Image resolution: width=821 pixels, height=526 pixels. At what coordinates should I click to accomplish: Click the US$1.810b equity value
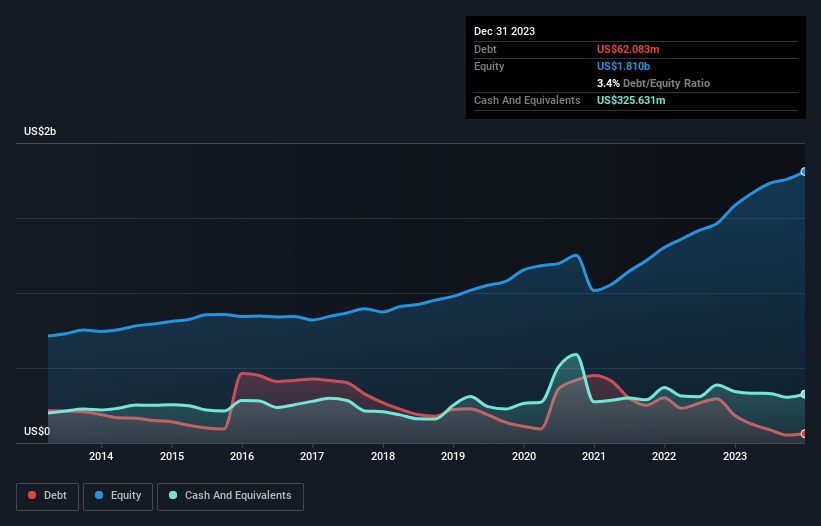click(x=623, y=66)
